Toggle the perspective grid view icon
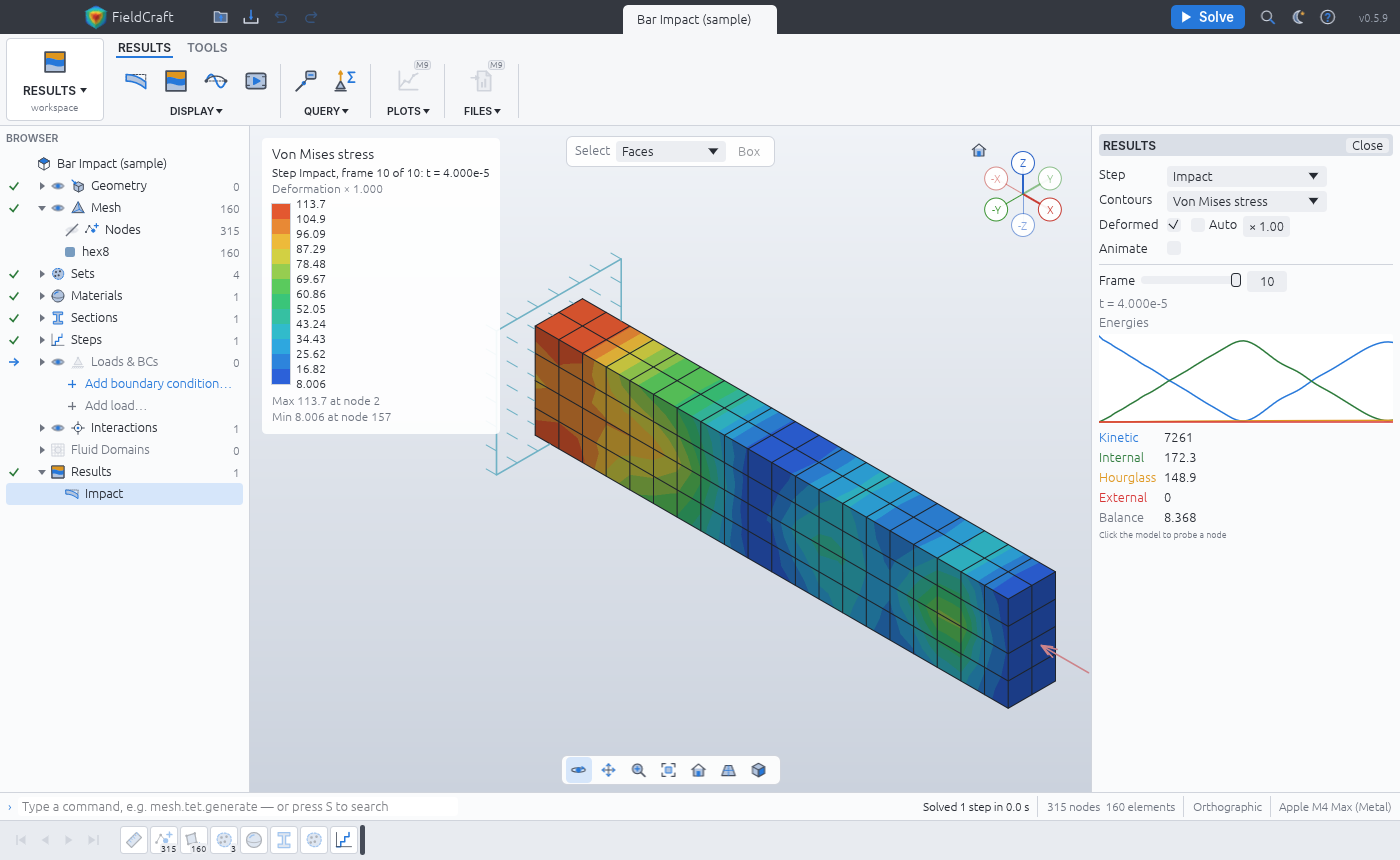 tap(728, 770)
